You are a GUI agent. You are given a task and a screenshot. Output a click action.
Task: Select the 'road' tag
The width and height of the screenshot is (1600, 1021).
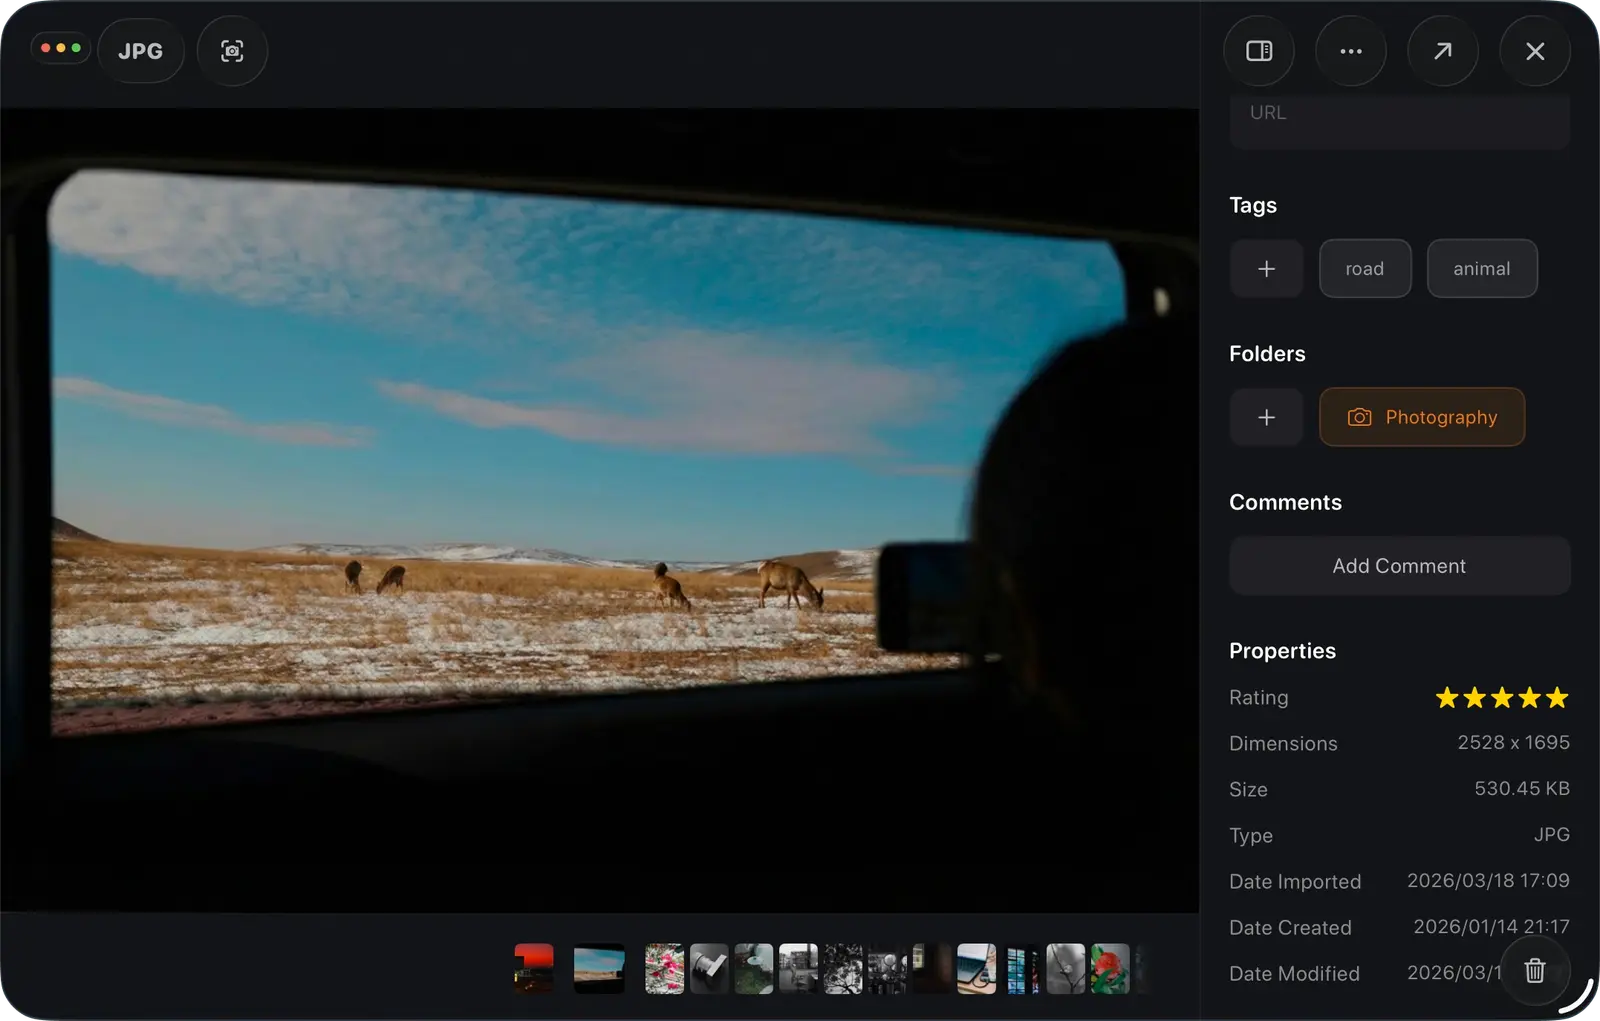pos(1365,268)
